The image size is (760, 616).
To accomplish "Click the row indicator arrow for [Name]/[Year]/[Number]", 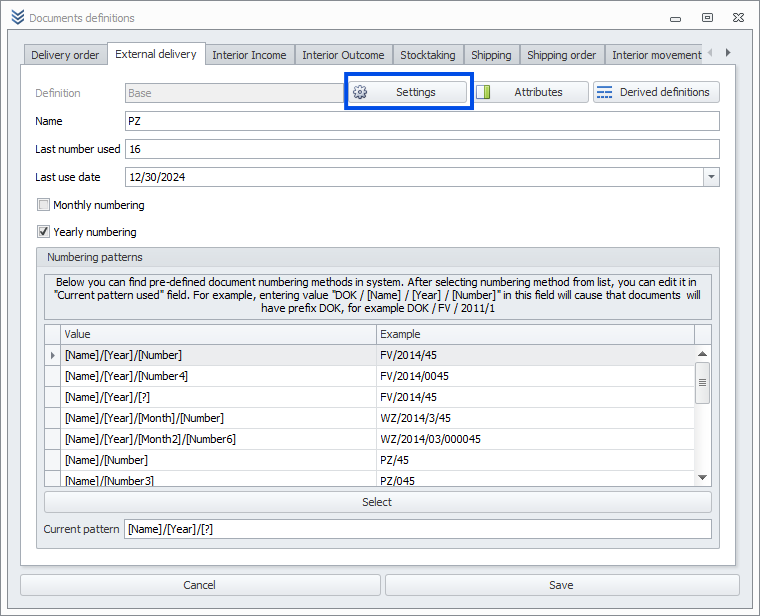I will pos(52,355).
